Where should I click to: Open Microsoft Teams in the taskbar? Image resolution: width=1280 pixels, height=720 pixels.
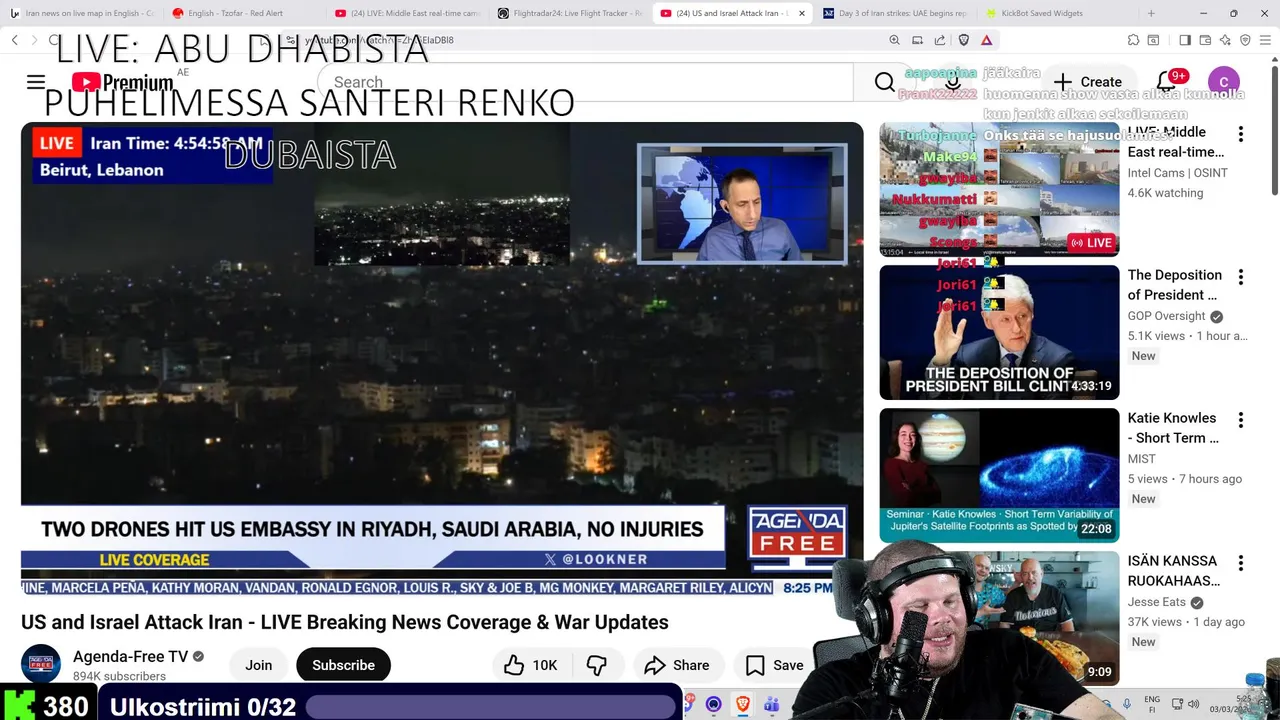771,704
